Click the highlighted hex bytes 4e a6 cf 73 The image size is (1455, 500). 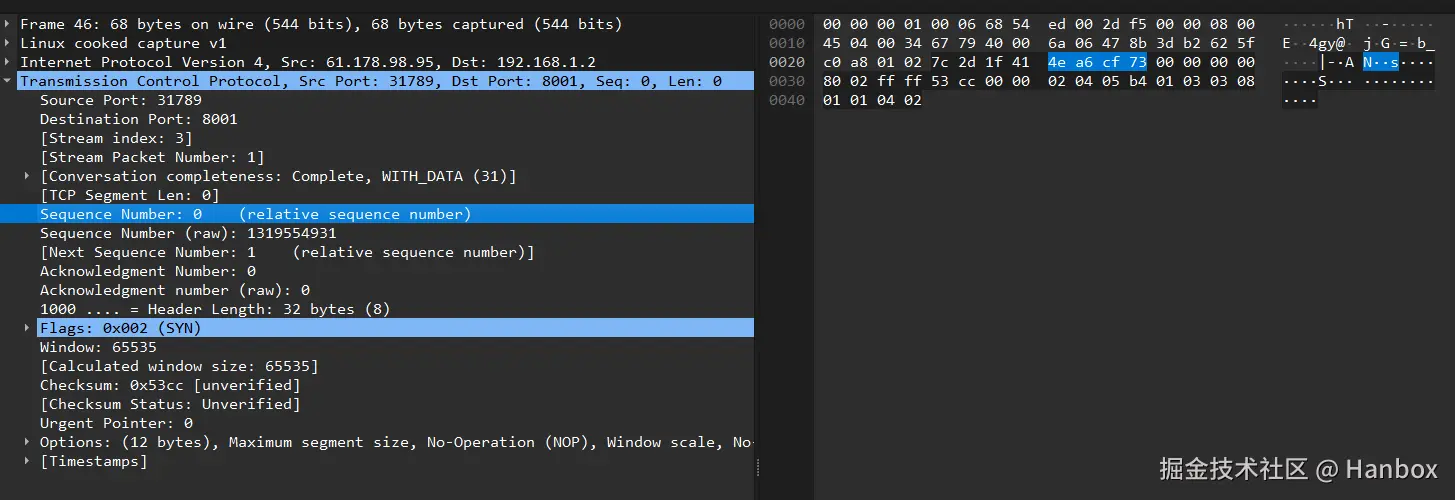tap(1097, 62)
